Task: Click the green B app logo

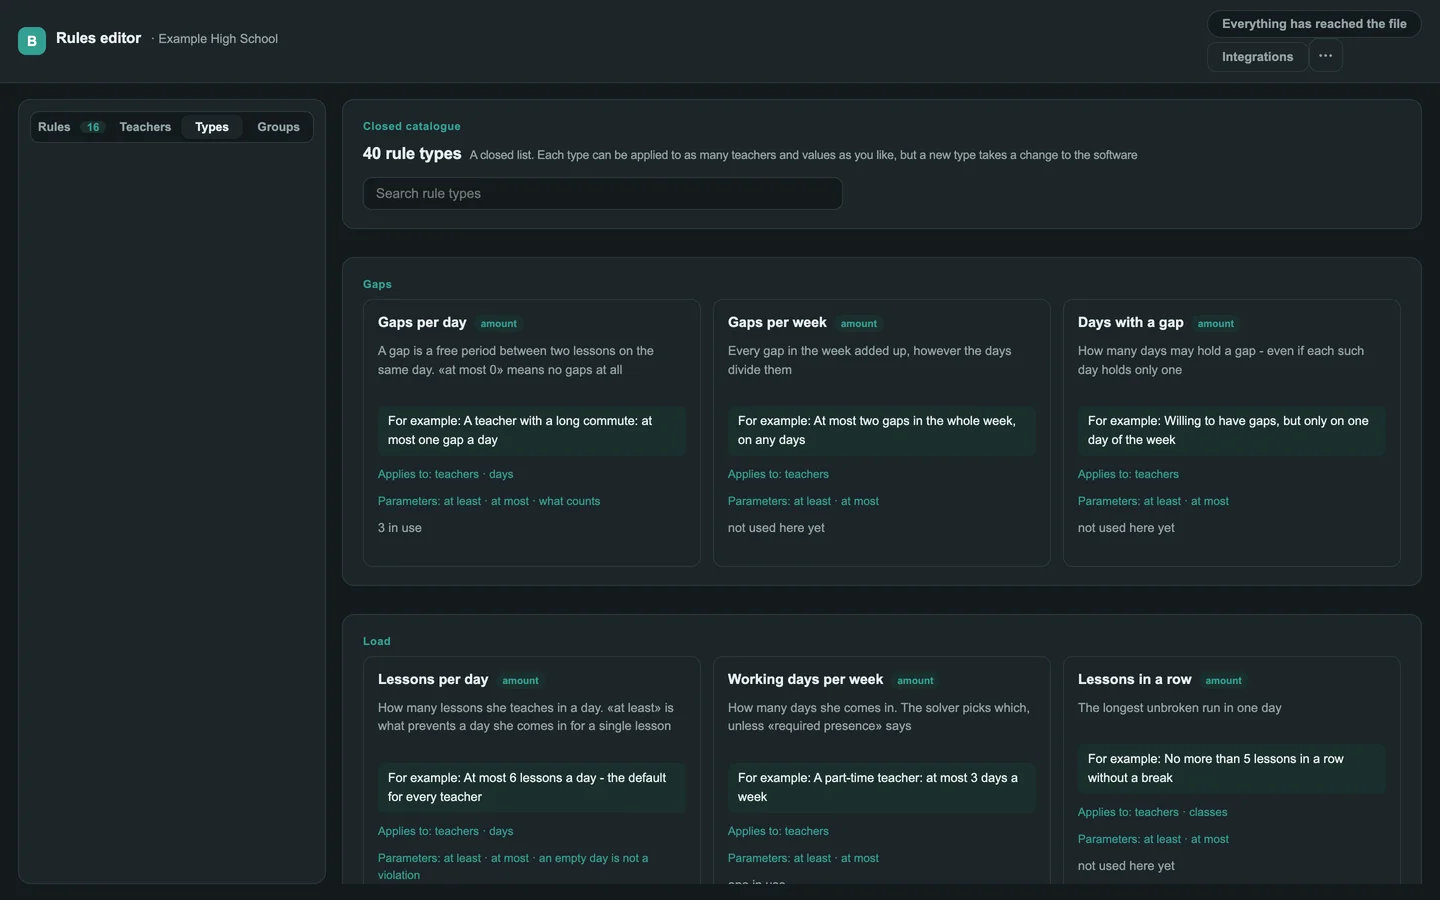Action: tap(32, 41)
